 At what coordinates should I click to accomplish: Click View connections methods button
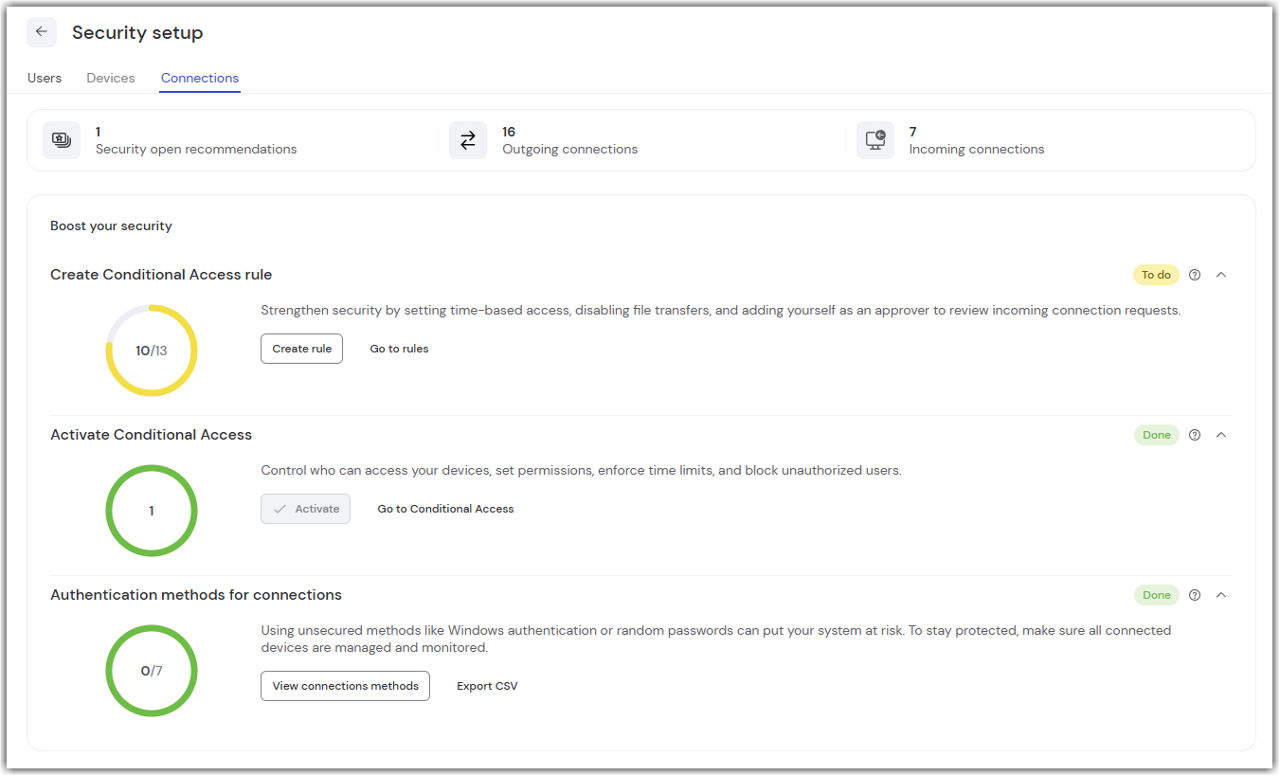click(x=345, y=686)
